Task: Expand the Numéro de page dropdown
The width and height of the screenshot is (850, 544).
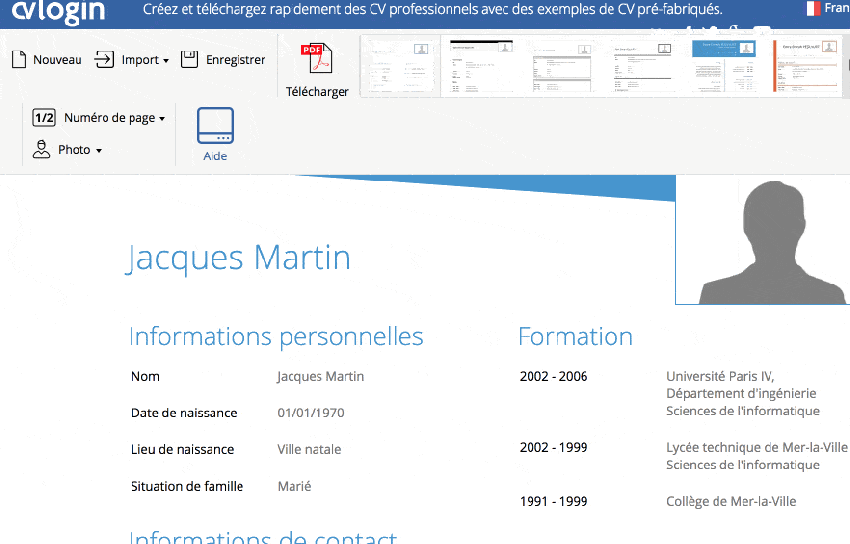Action: 162,119
